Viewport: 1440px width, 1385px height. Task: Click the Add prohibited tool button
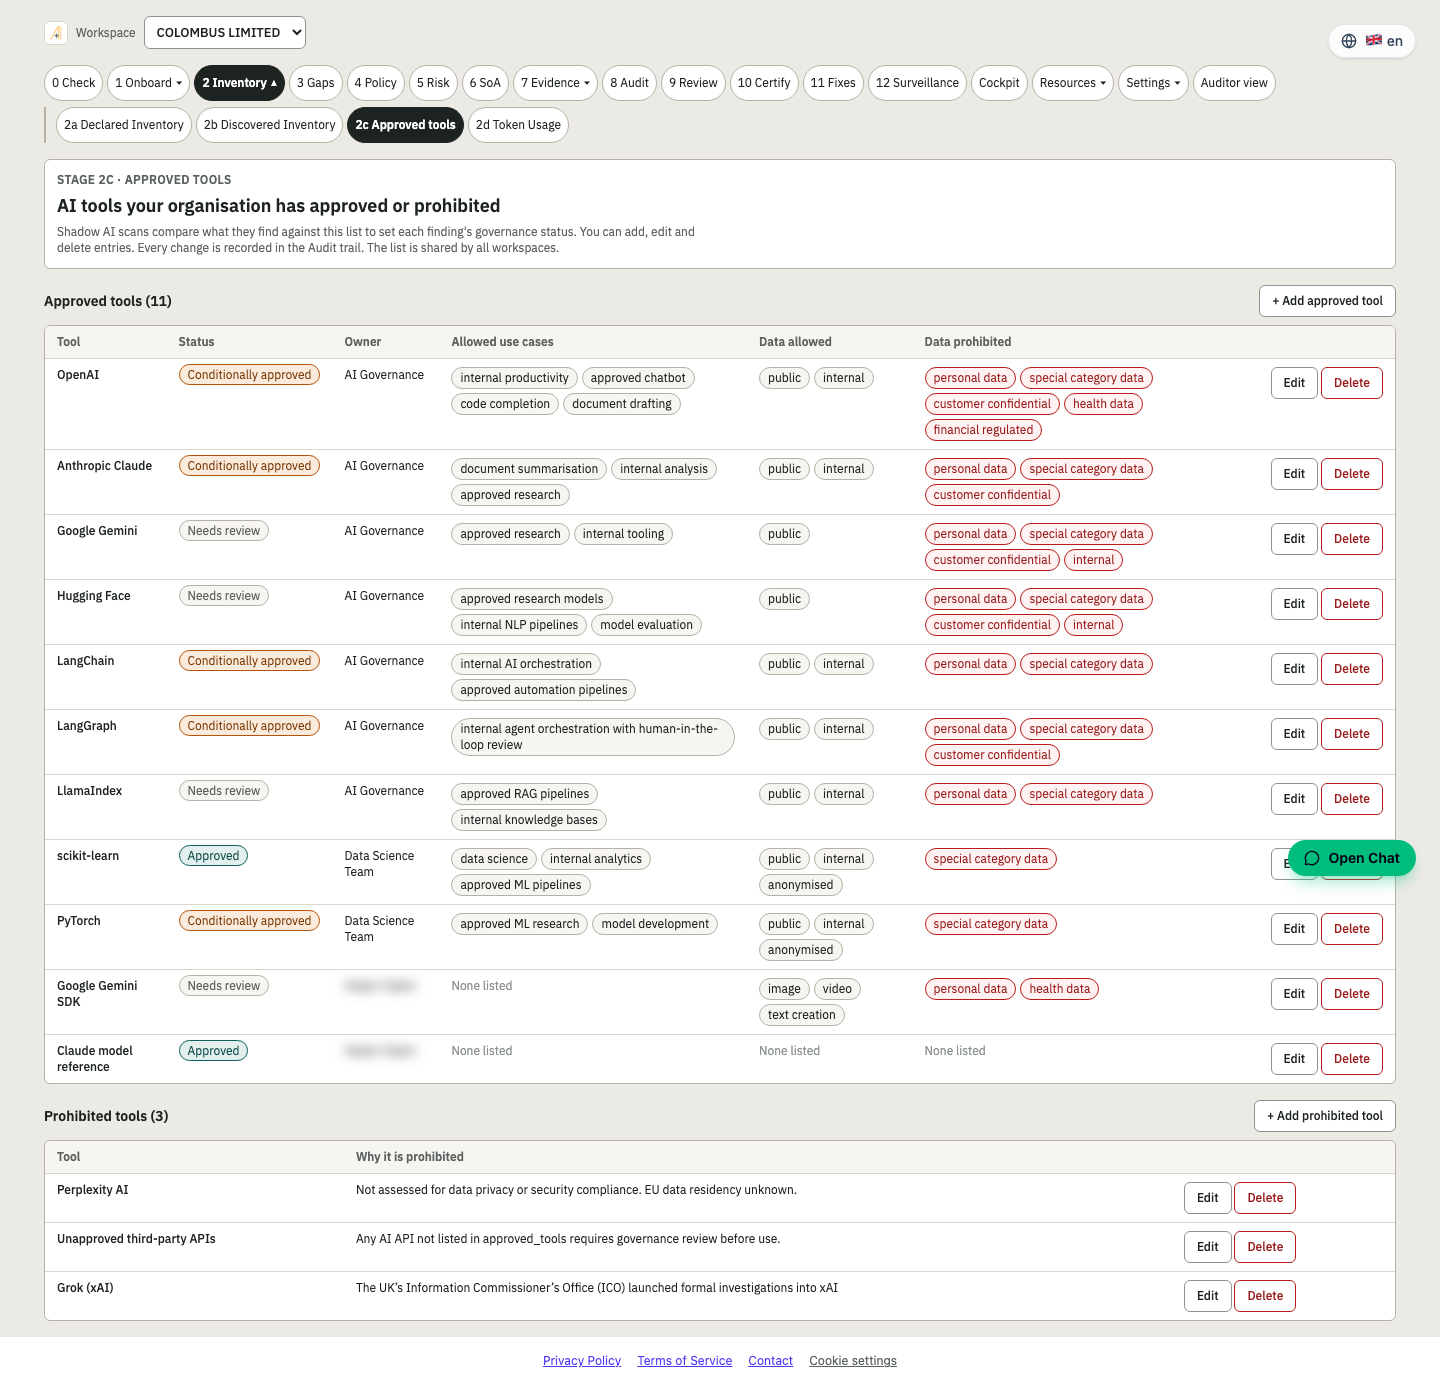(x=1325, y=1116)
